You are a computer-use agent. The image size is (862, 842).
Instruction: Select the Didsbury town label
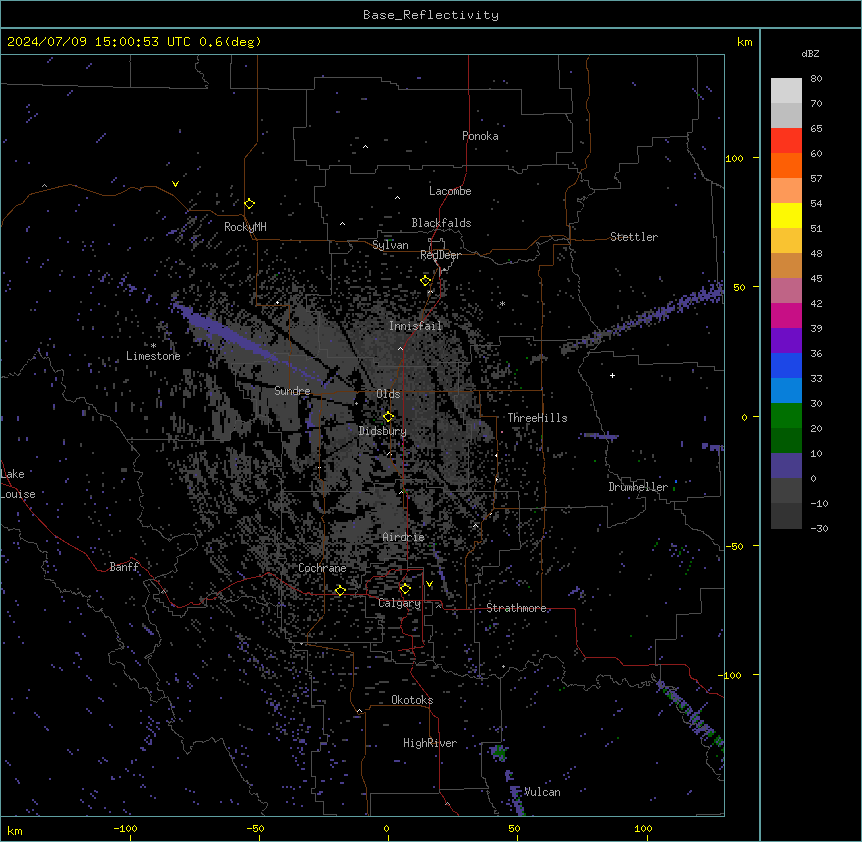383,431
